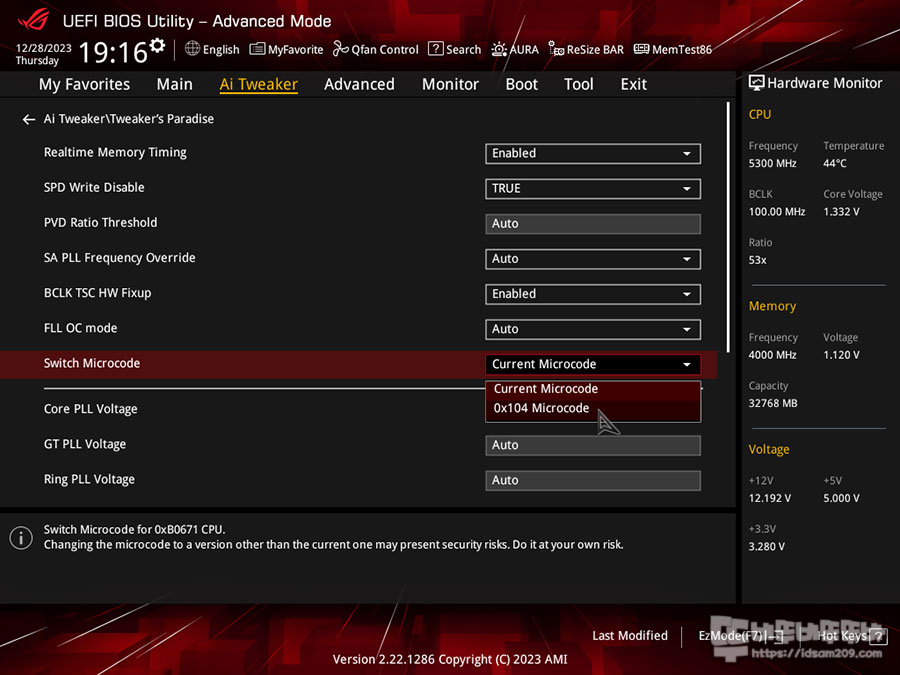This screenshot has height=675, width=900.
Task: Click the 12.192 V reading
Action: pyautogui.click(x=770, y=498)
